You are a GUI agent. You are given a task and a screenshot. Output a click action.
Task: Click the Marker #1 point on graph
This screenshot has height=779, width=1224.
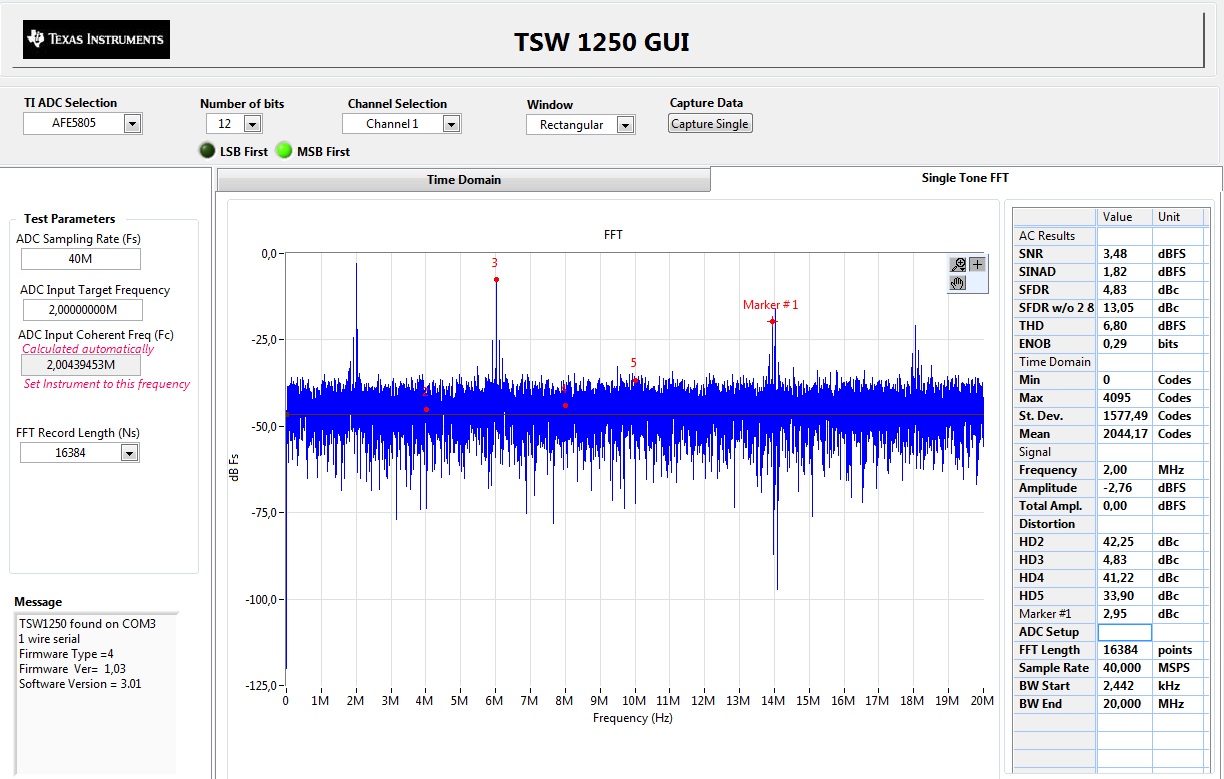tap(772, 321)
